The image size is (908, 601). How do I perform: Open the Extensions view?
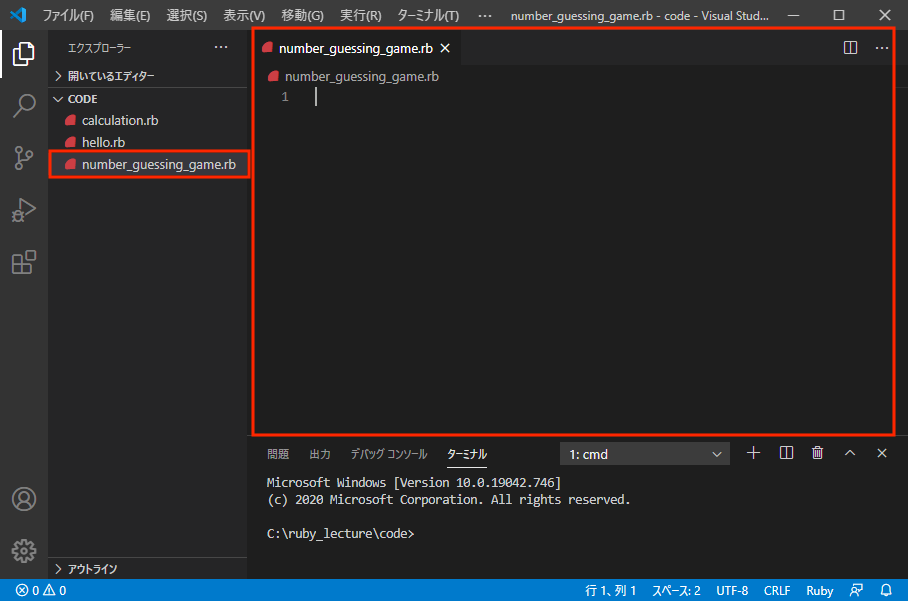24,262
